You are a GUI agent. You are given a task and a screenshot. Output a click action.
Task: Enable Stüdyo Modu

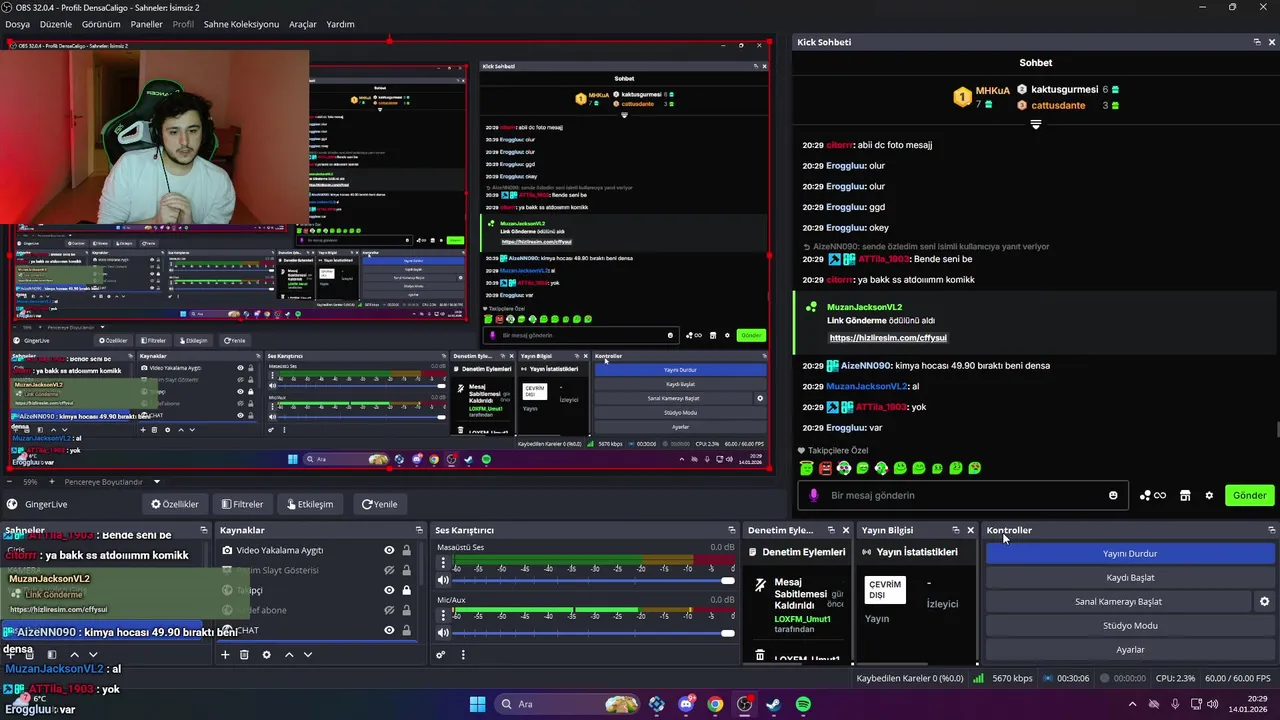(1130, 626)
